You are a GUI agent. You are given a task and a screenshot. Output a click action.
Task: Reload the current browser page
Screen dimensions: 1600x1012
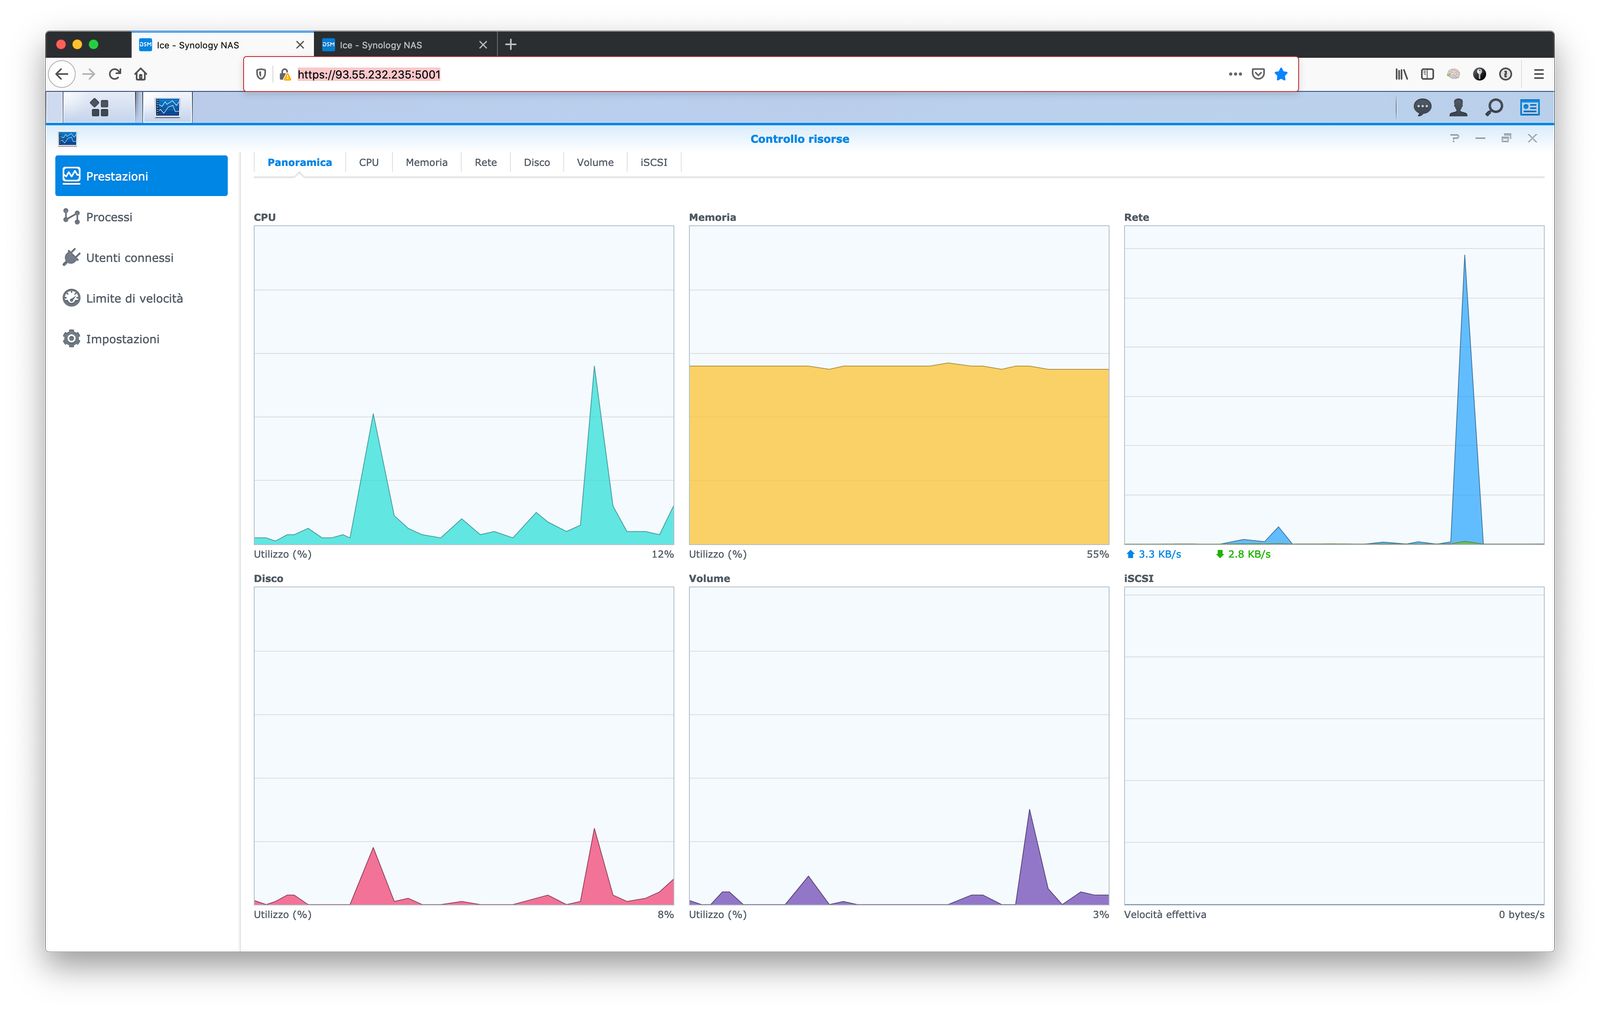(115, 74)
